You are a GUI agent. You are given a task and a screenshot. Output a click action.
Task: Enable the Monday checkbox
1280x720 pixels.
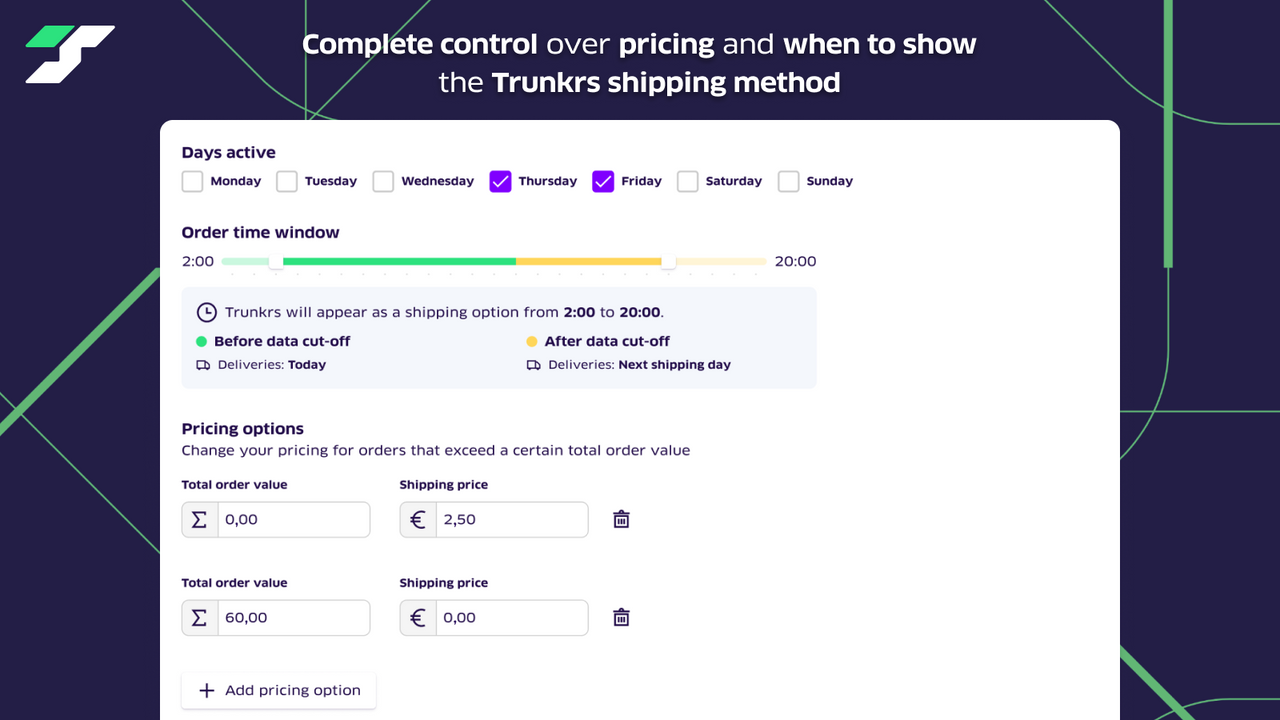point(192,181)
